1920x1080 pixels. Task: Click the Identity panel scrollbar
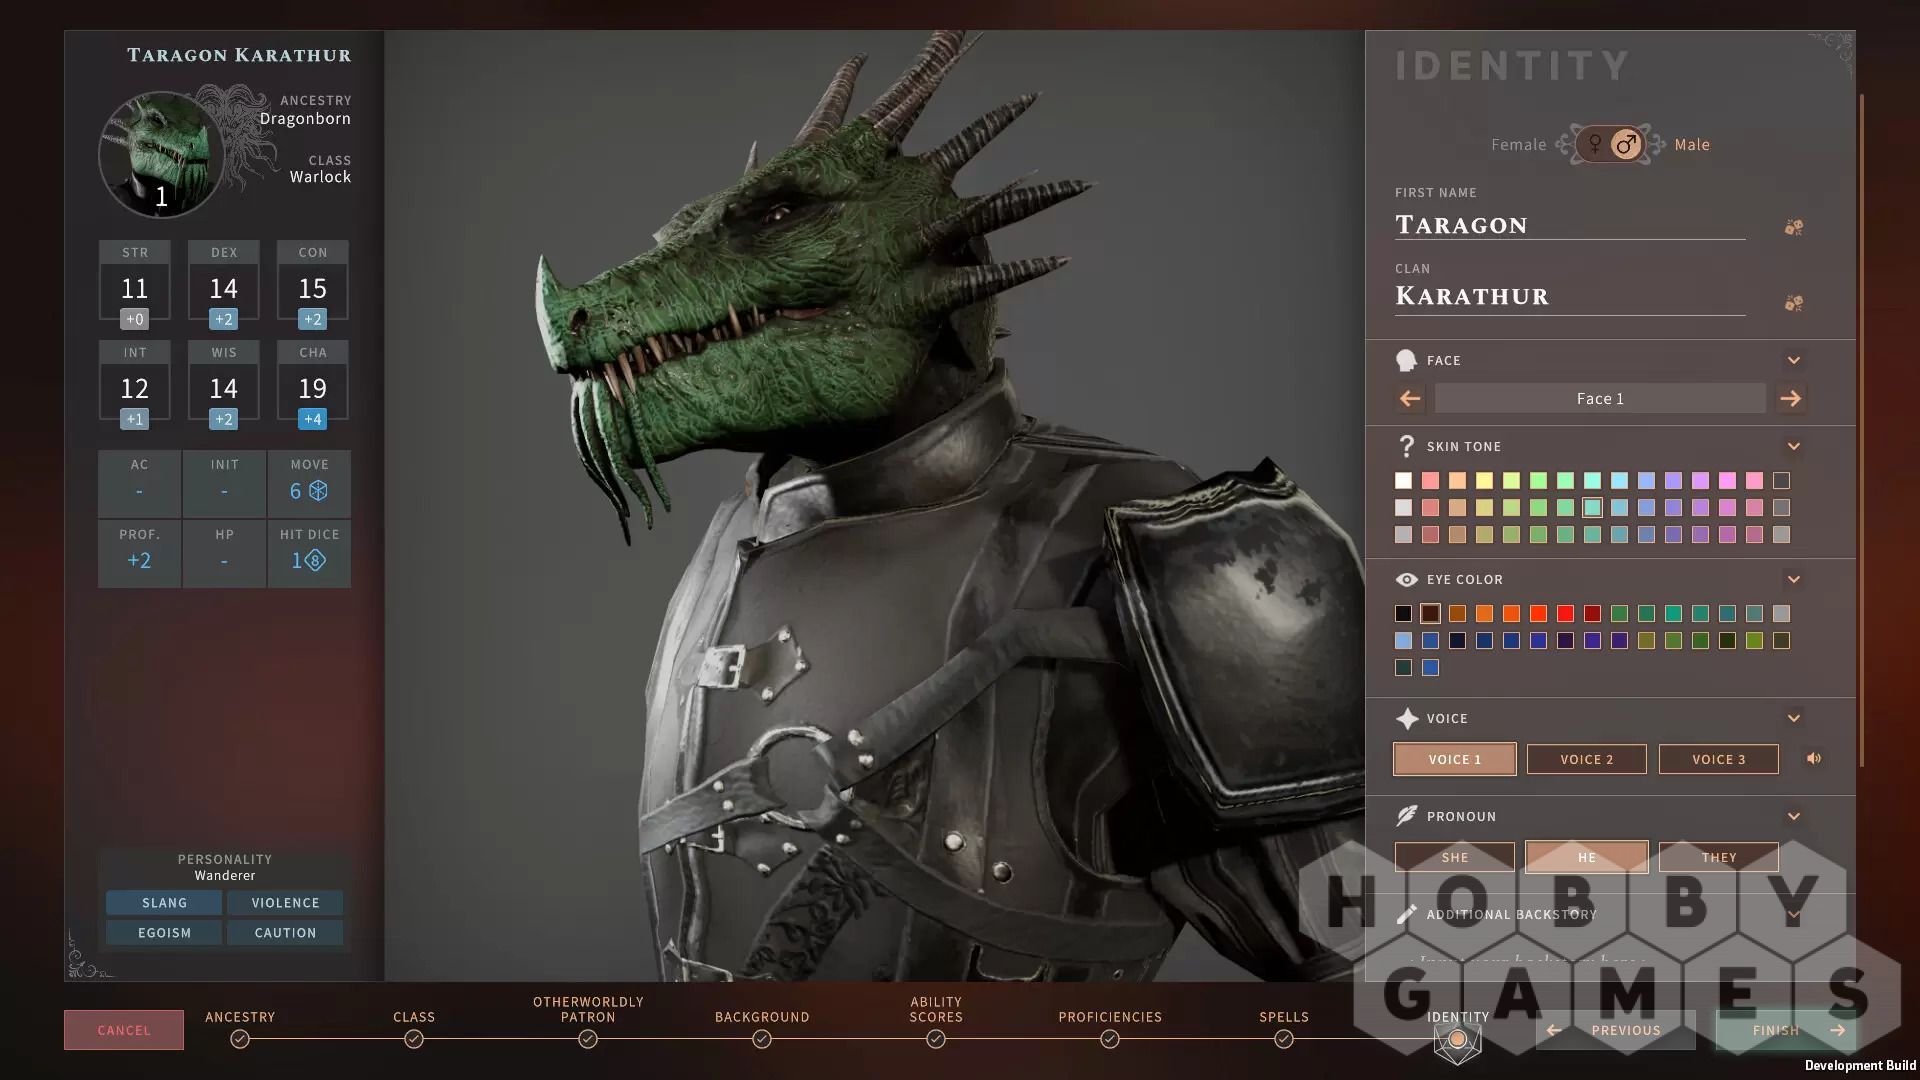1861,430
